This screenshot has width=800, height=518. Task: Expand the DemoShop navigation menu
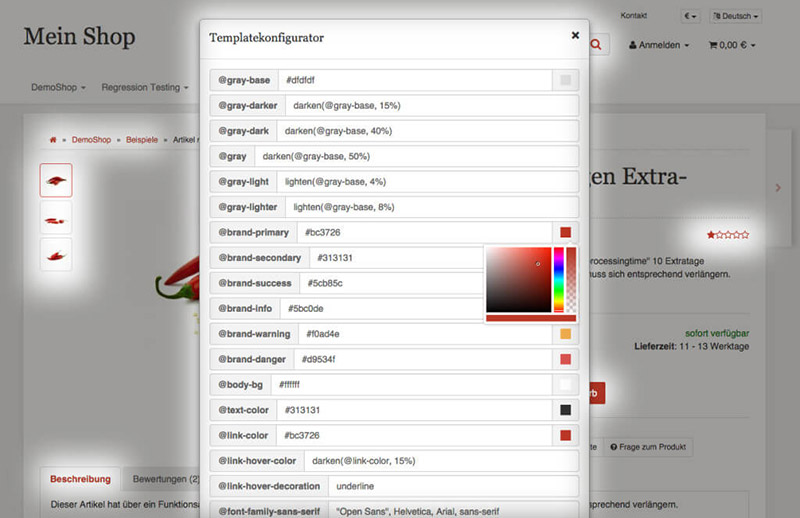pos(56,88)
